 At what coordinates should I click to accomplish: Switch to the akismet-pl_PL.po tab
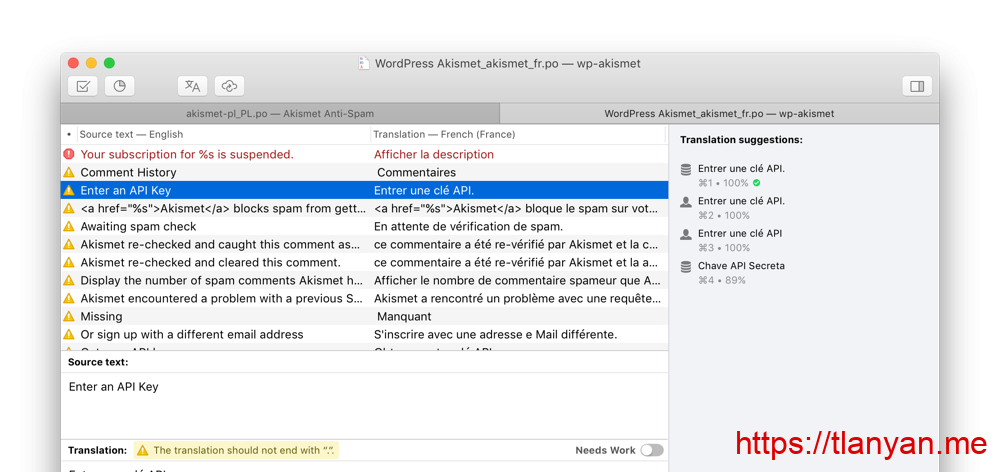(279, 113)
